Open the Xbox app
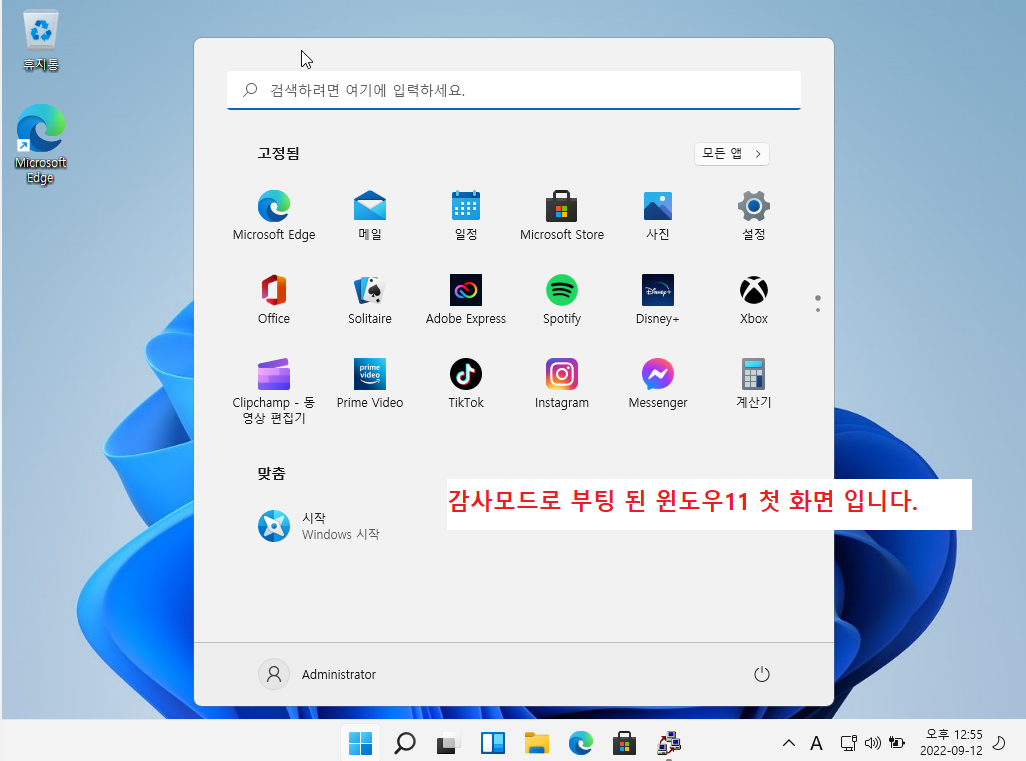 pyautogui.click(x=753, y=300)
